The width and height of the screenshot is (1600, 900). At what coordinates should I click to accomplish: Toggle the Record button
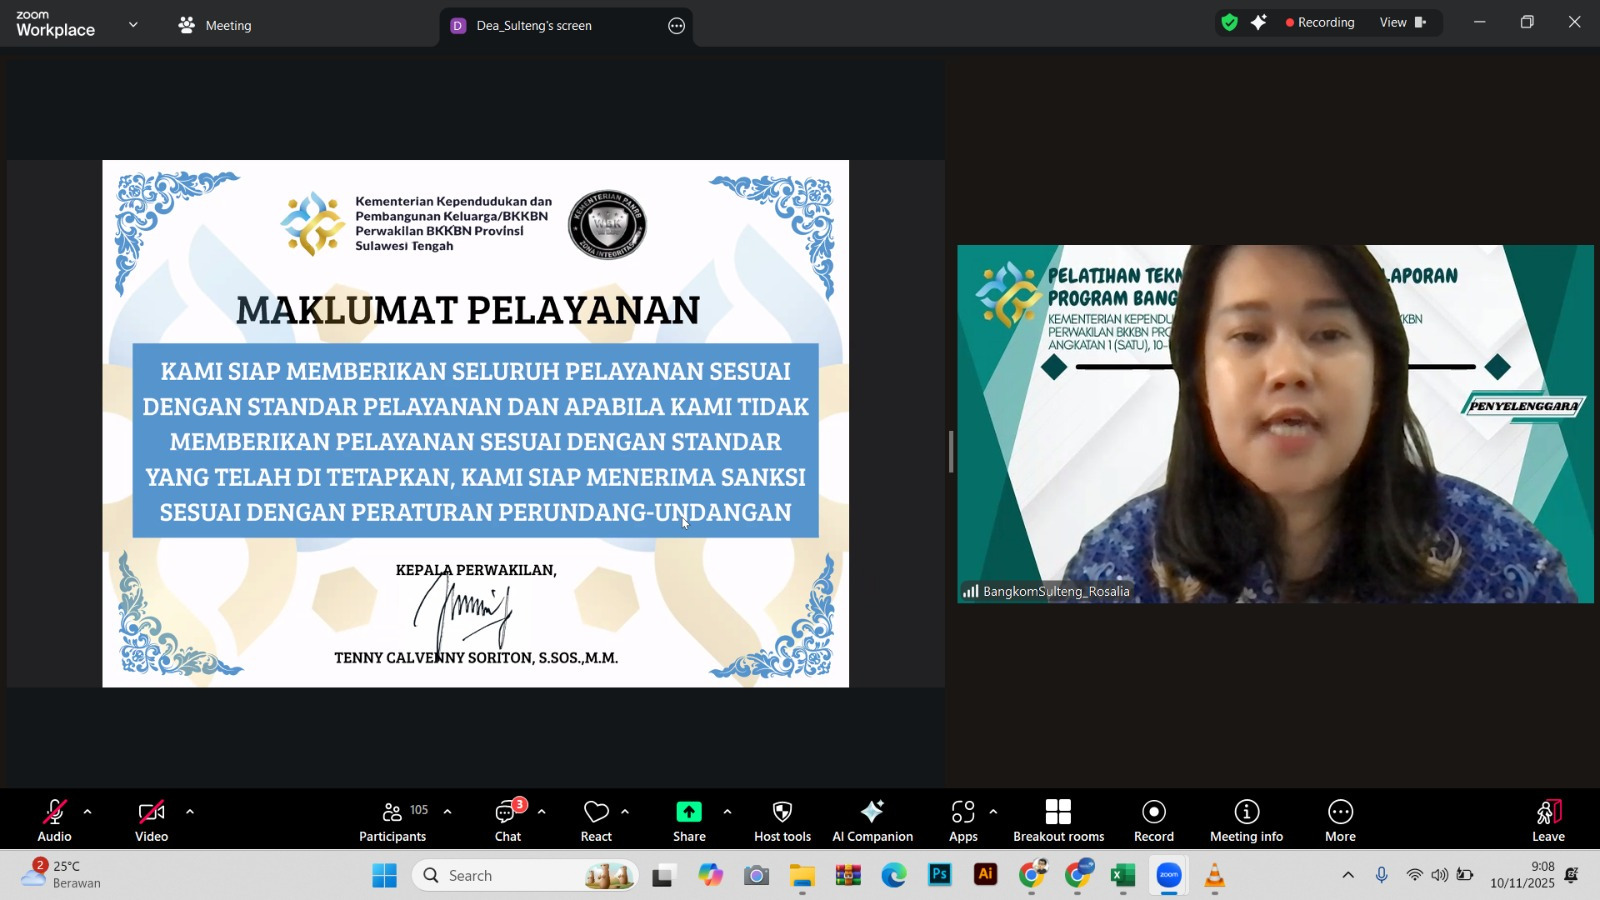click(x=1154, y=820)
